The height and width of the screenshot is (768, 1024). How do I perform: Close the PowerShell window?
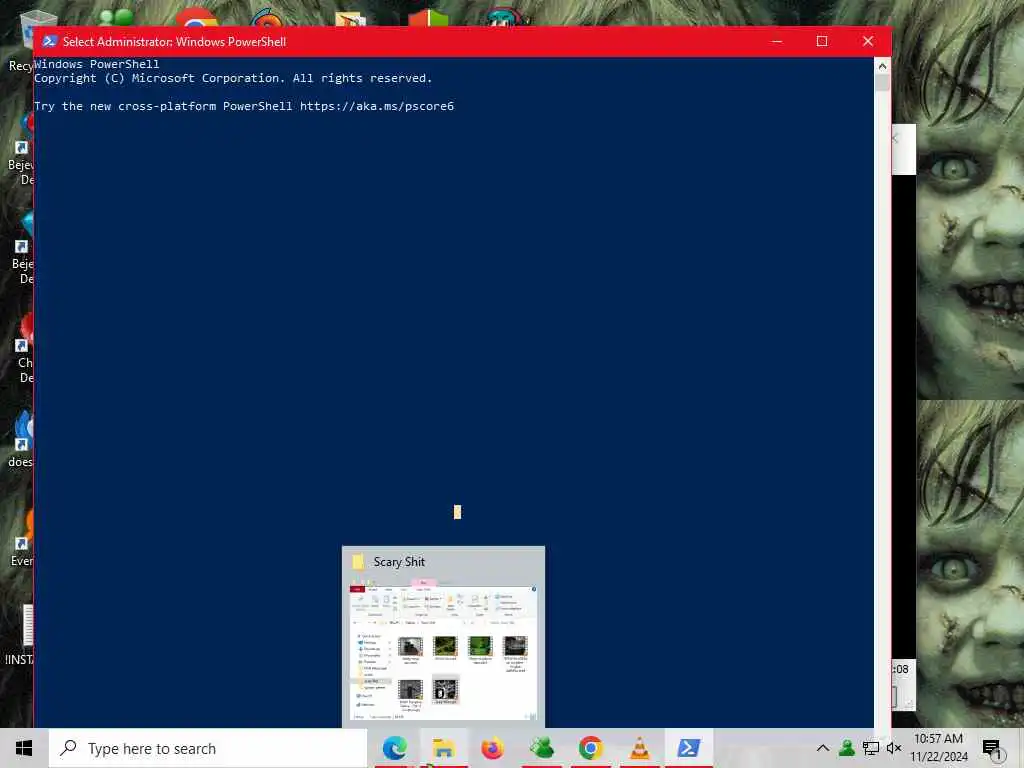point(868,41)
